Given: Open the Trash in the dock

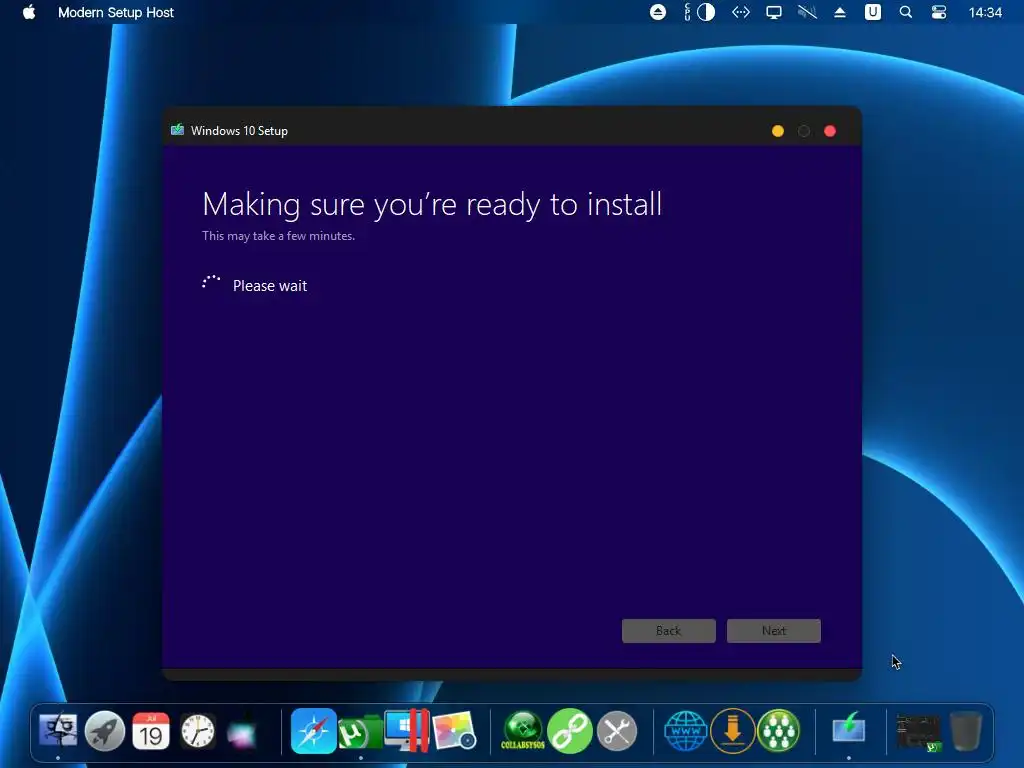Looking at the screenshot, I should tap(965, 731).
